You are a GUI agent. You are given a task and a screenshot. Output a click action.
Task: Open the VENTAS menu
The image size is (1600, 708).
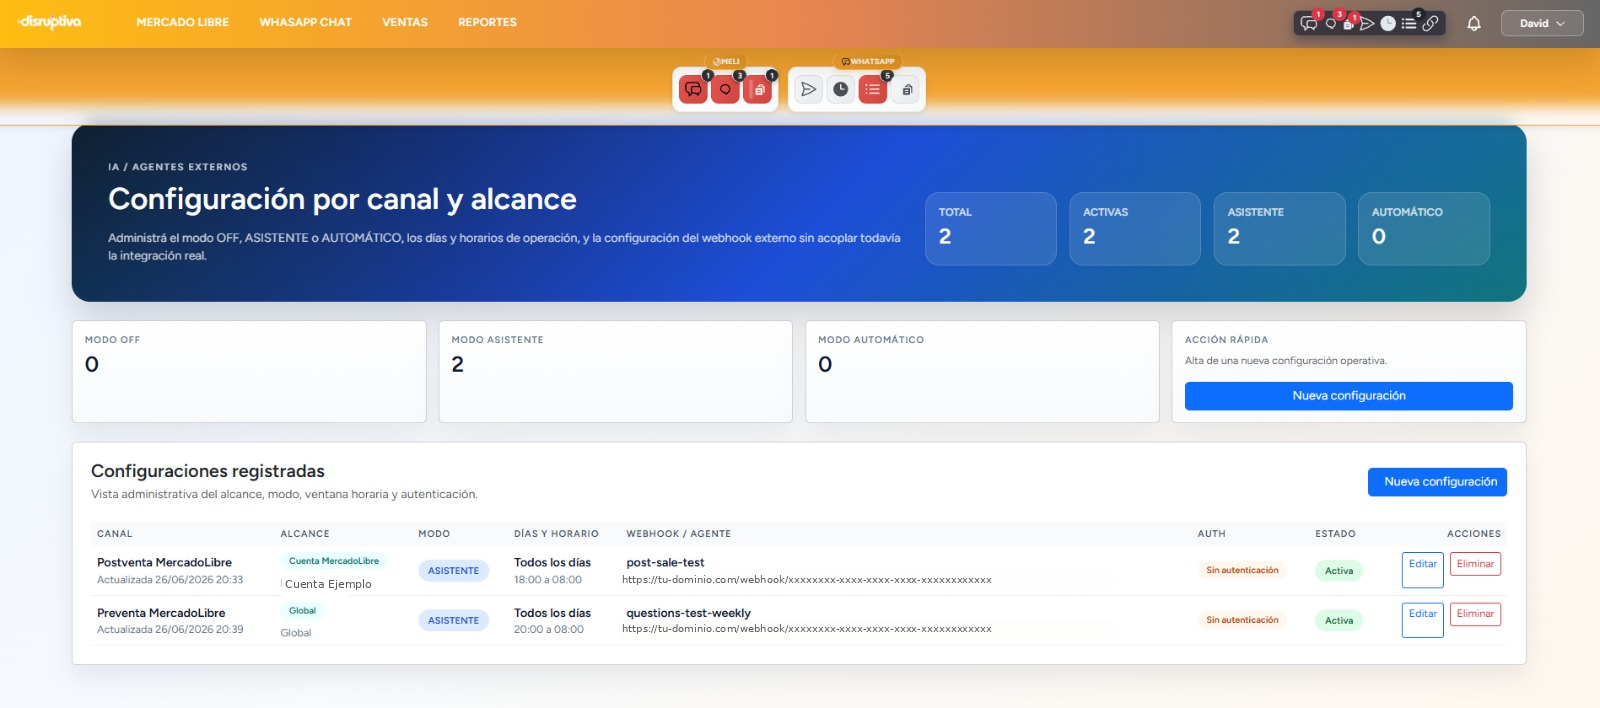click(405, 22)
